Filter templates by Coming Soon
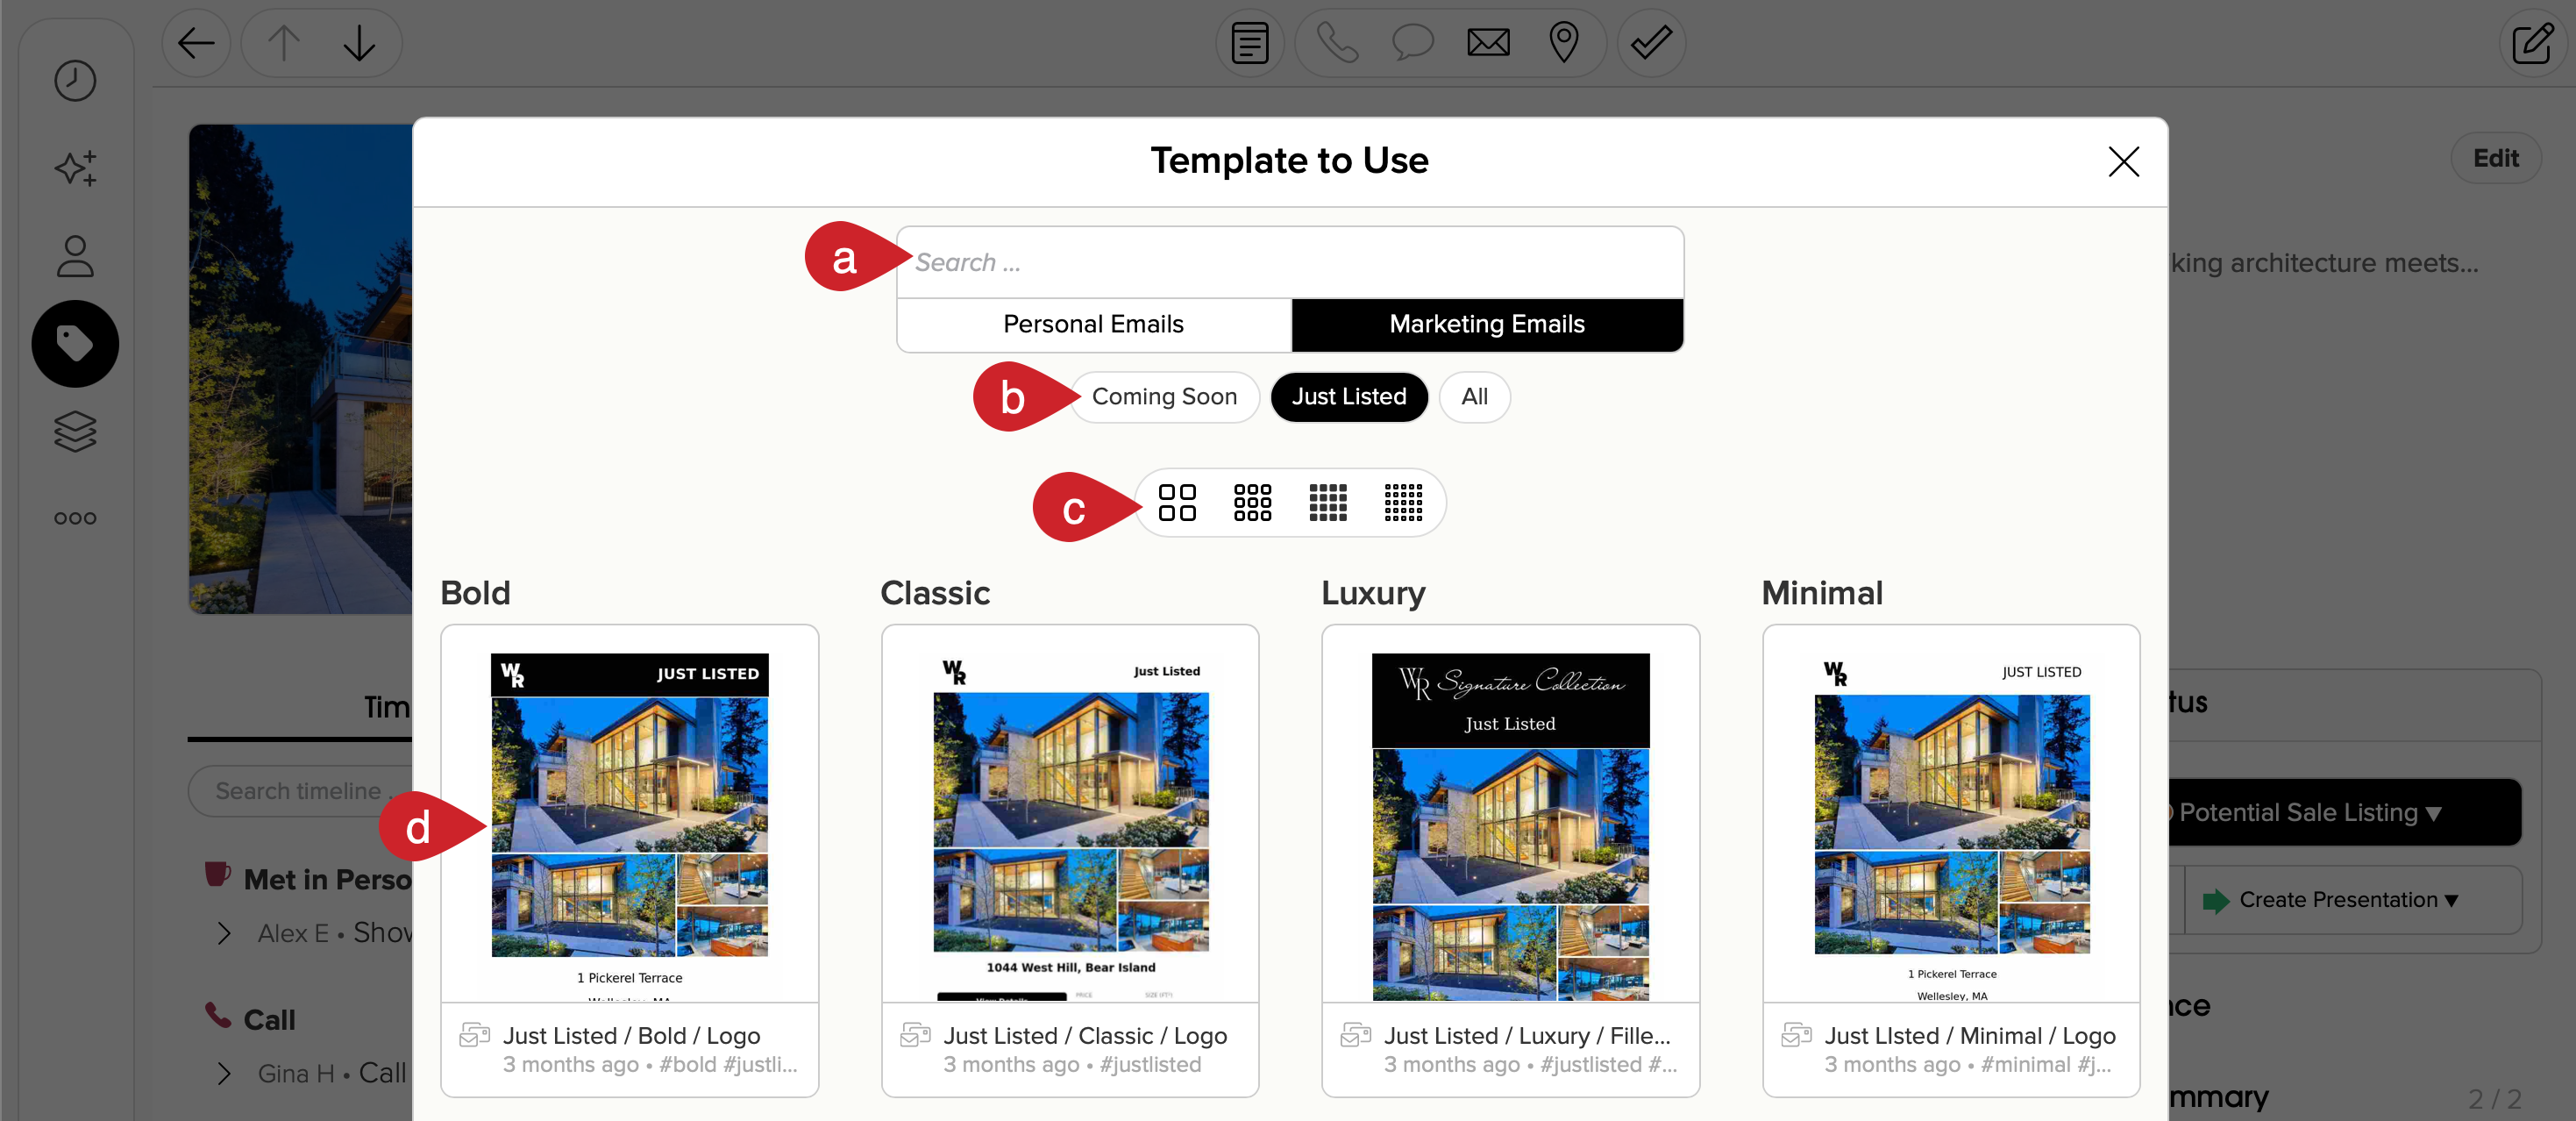This screenshot has height=1121, width=2576. (x=1164, y=397)
